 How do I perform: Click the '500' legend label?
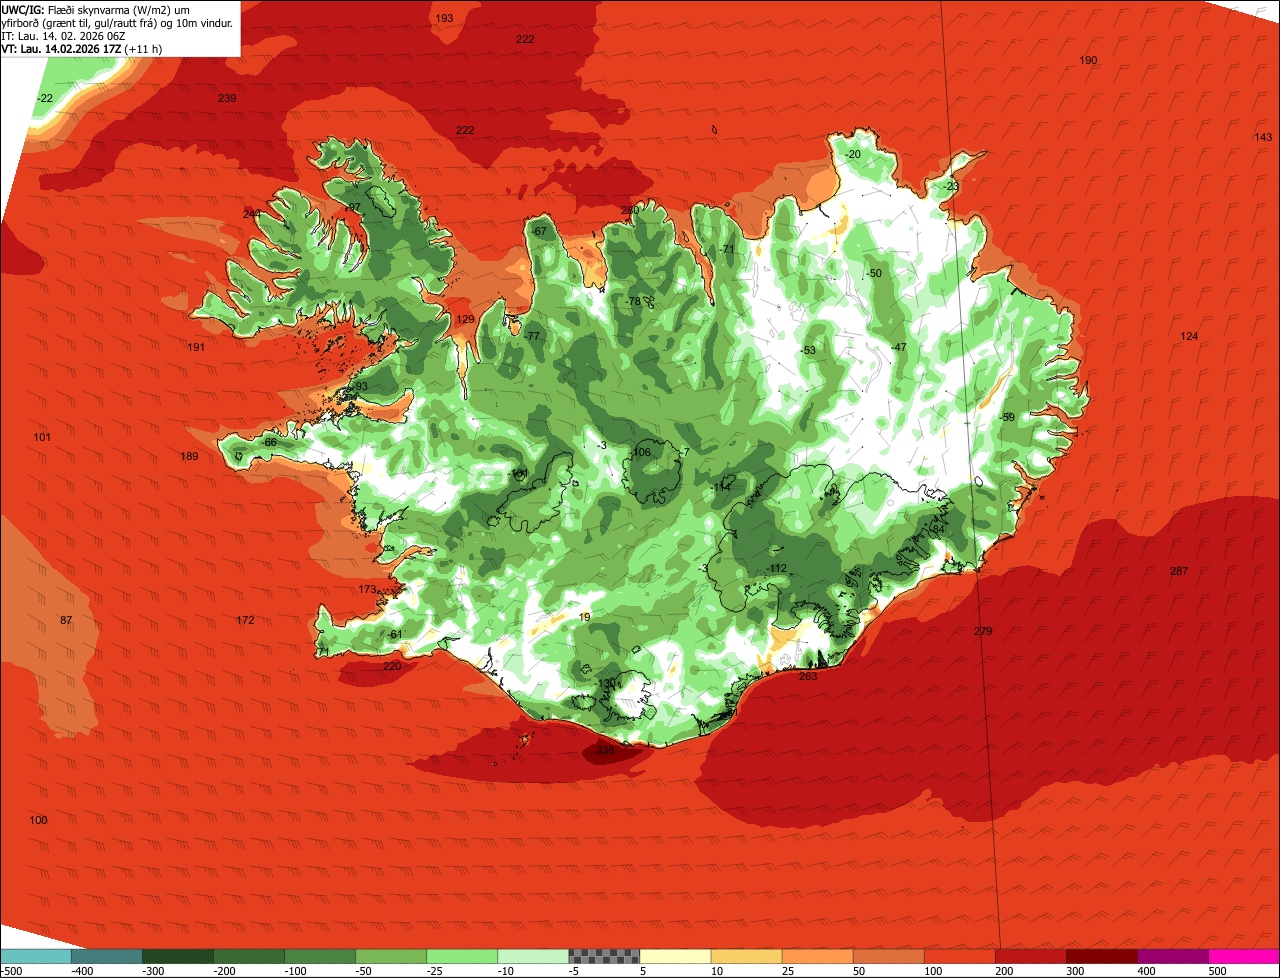point(1217,971)
